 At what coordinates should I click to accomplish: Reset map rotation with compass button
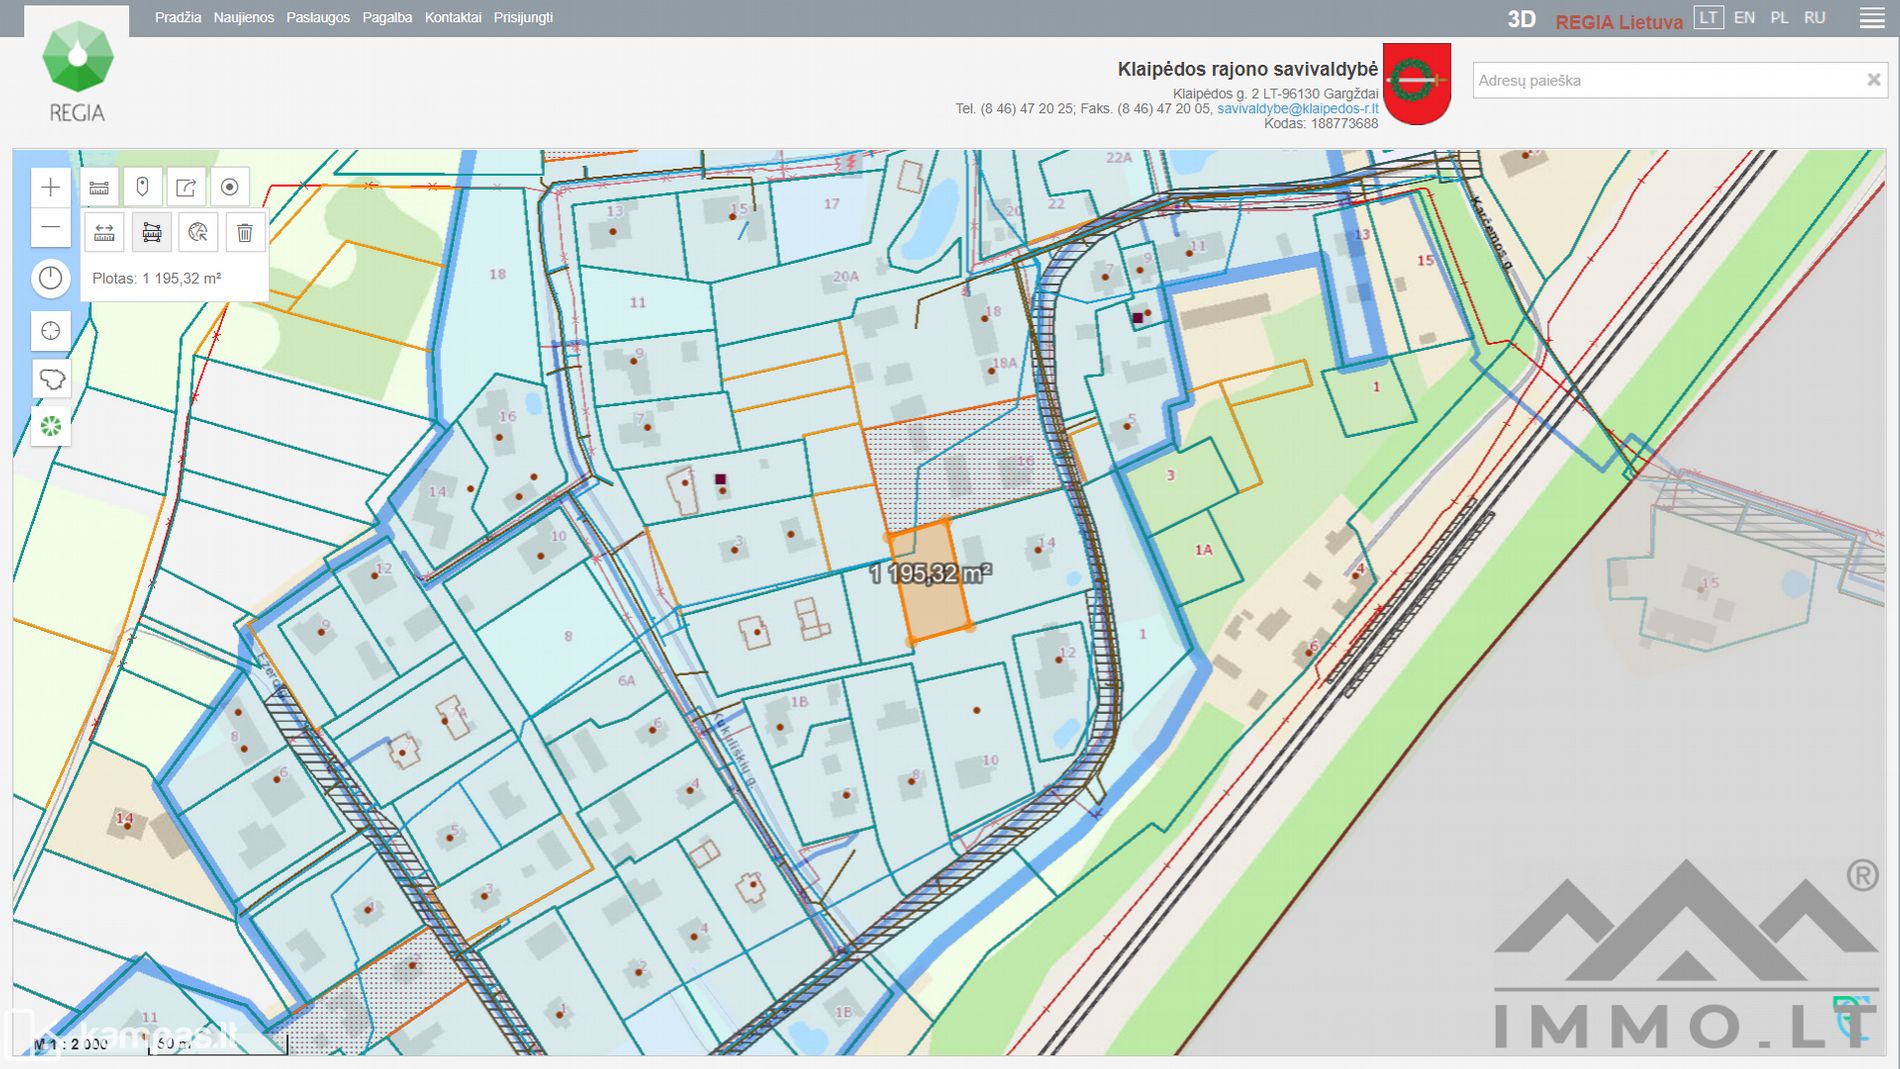pos(50,278)
